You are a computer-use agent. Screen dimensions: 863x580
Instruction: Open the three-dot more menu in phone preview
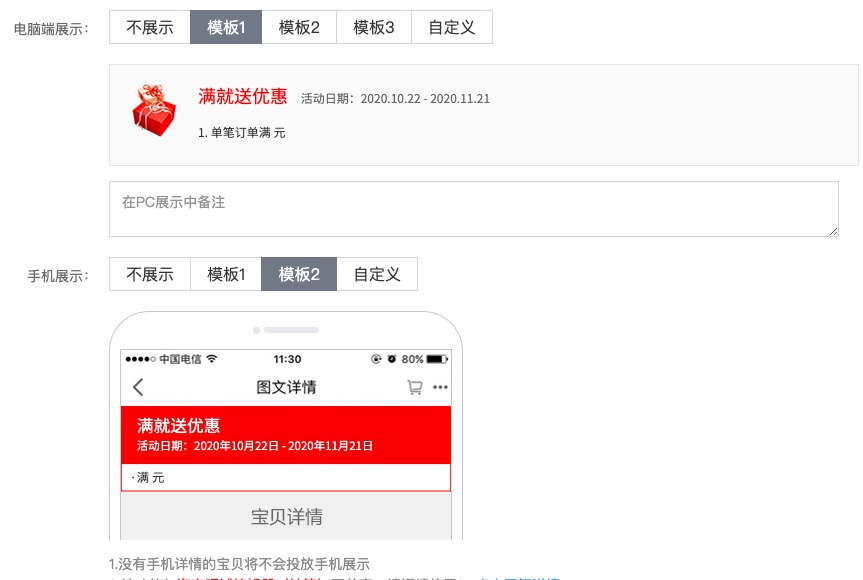point(440,388)
